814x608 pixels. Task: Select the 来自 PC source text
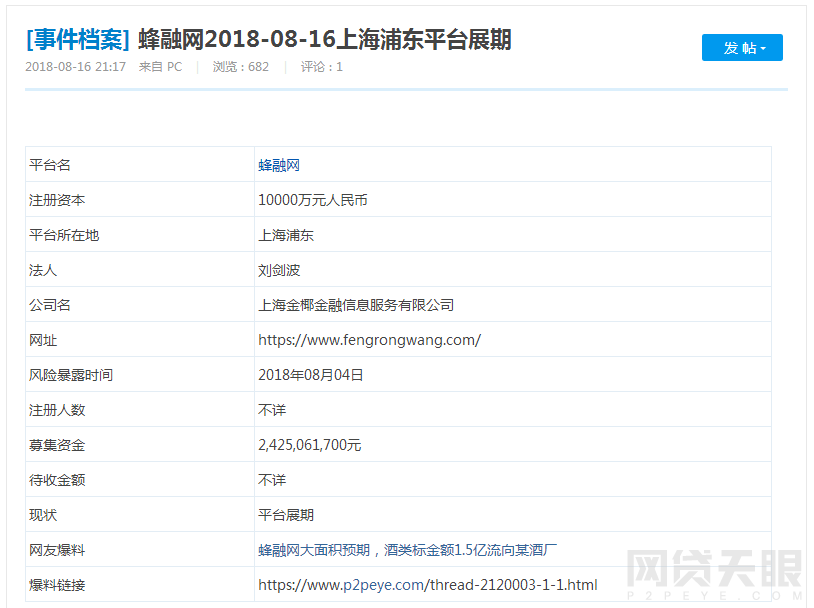tap(160, 66)
